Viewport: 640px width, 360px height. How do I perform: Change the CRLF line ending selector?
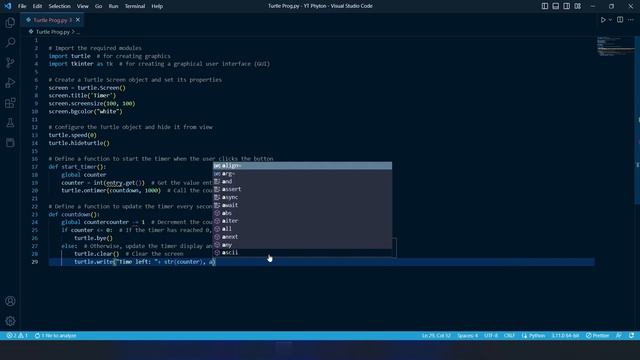[509, 336]
